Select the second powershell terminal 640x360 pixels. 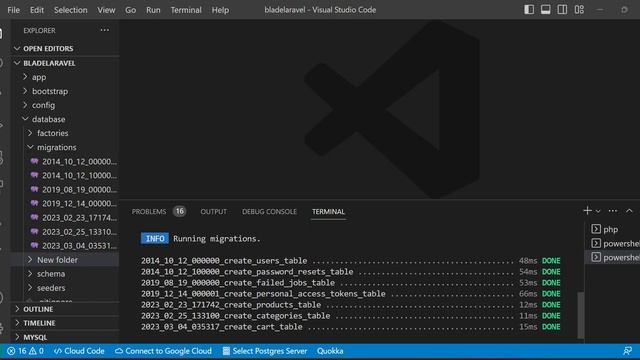coord(613,258)
